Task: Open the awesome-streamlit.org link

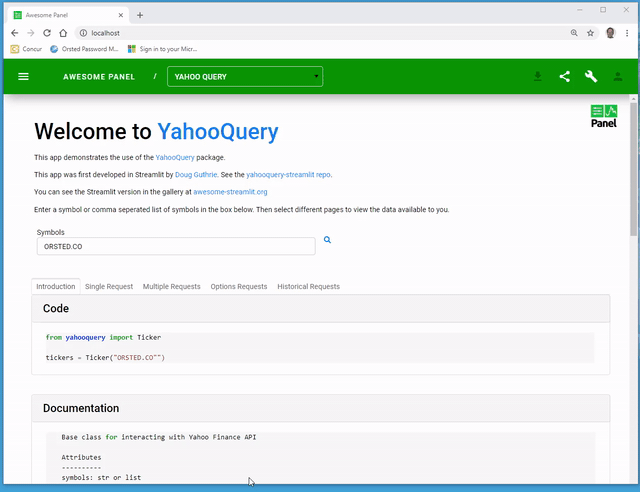Action: pyautogui.click(x=230, y=191)
